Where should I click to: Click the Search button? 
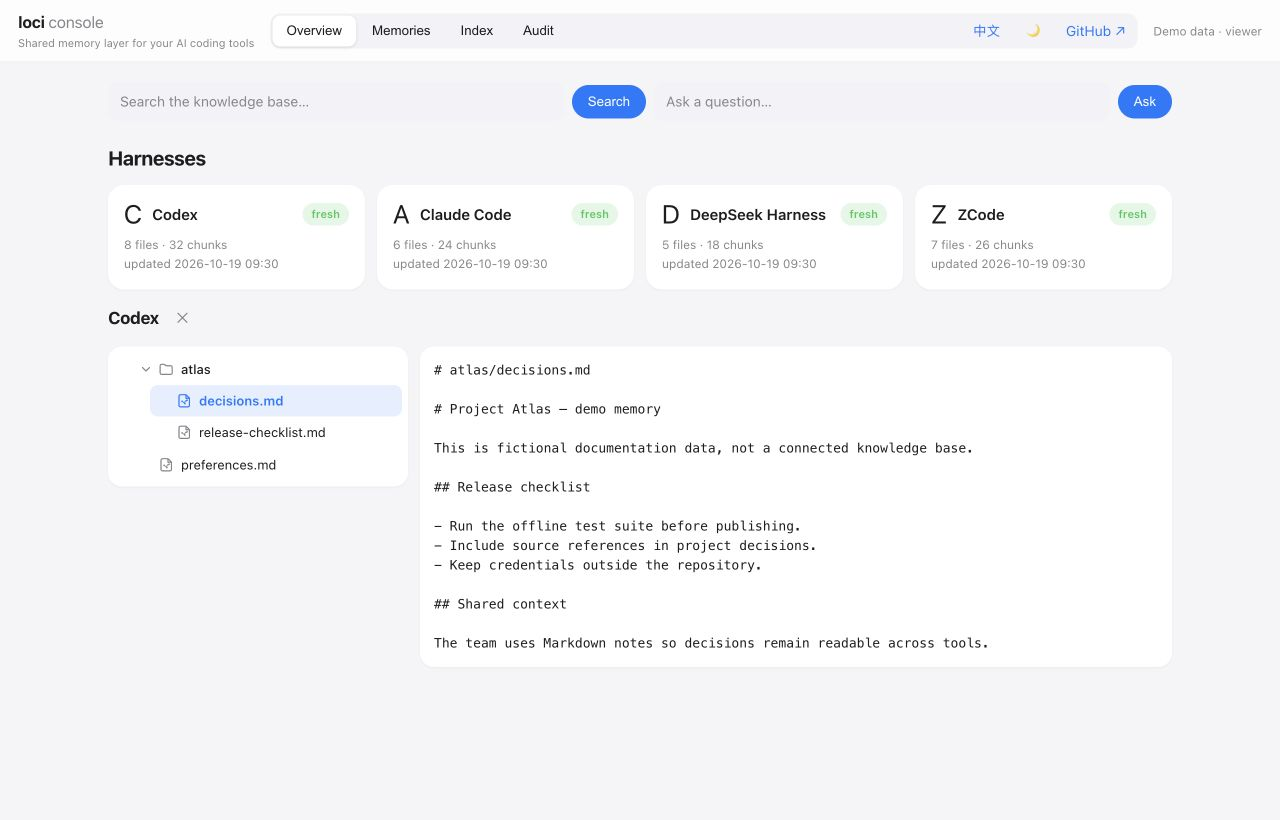point(609,102)
